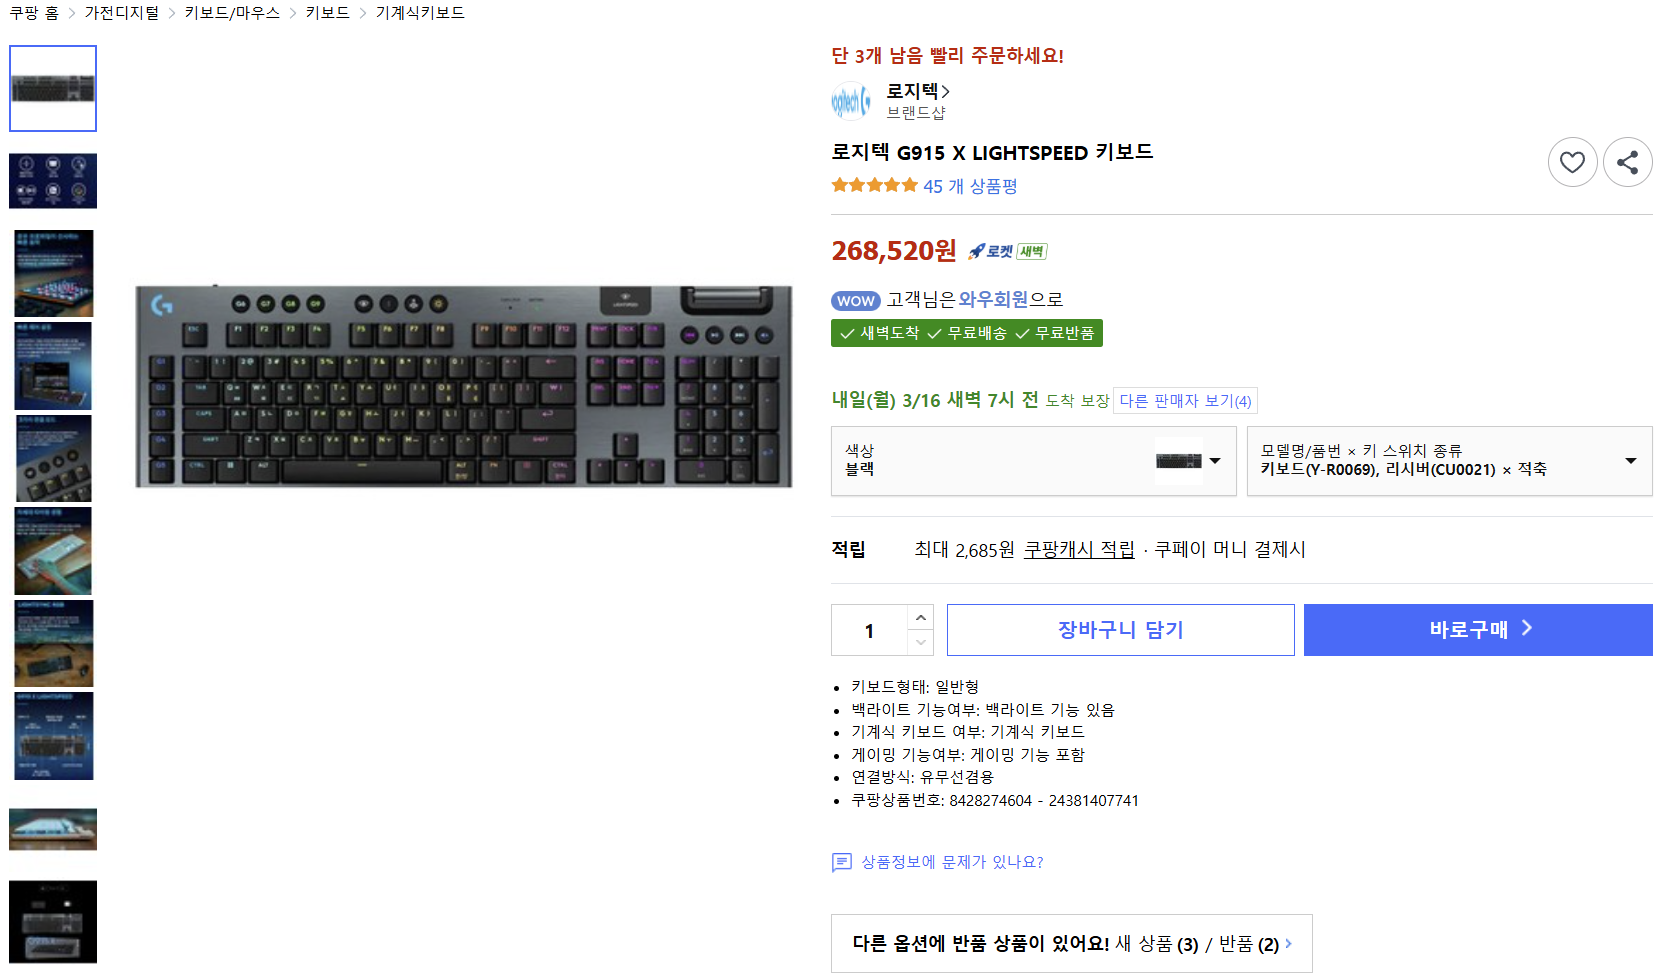
Task: Click the share icon button
Action: (x=1627, y=162)
